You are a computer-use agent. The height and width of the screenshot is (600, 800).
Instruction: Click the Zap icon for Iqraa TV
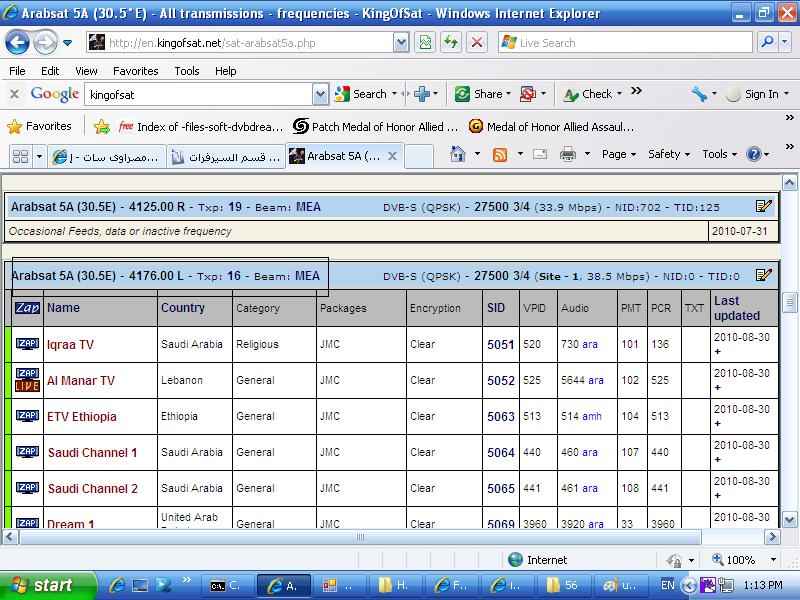[x=27, y=344]
